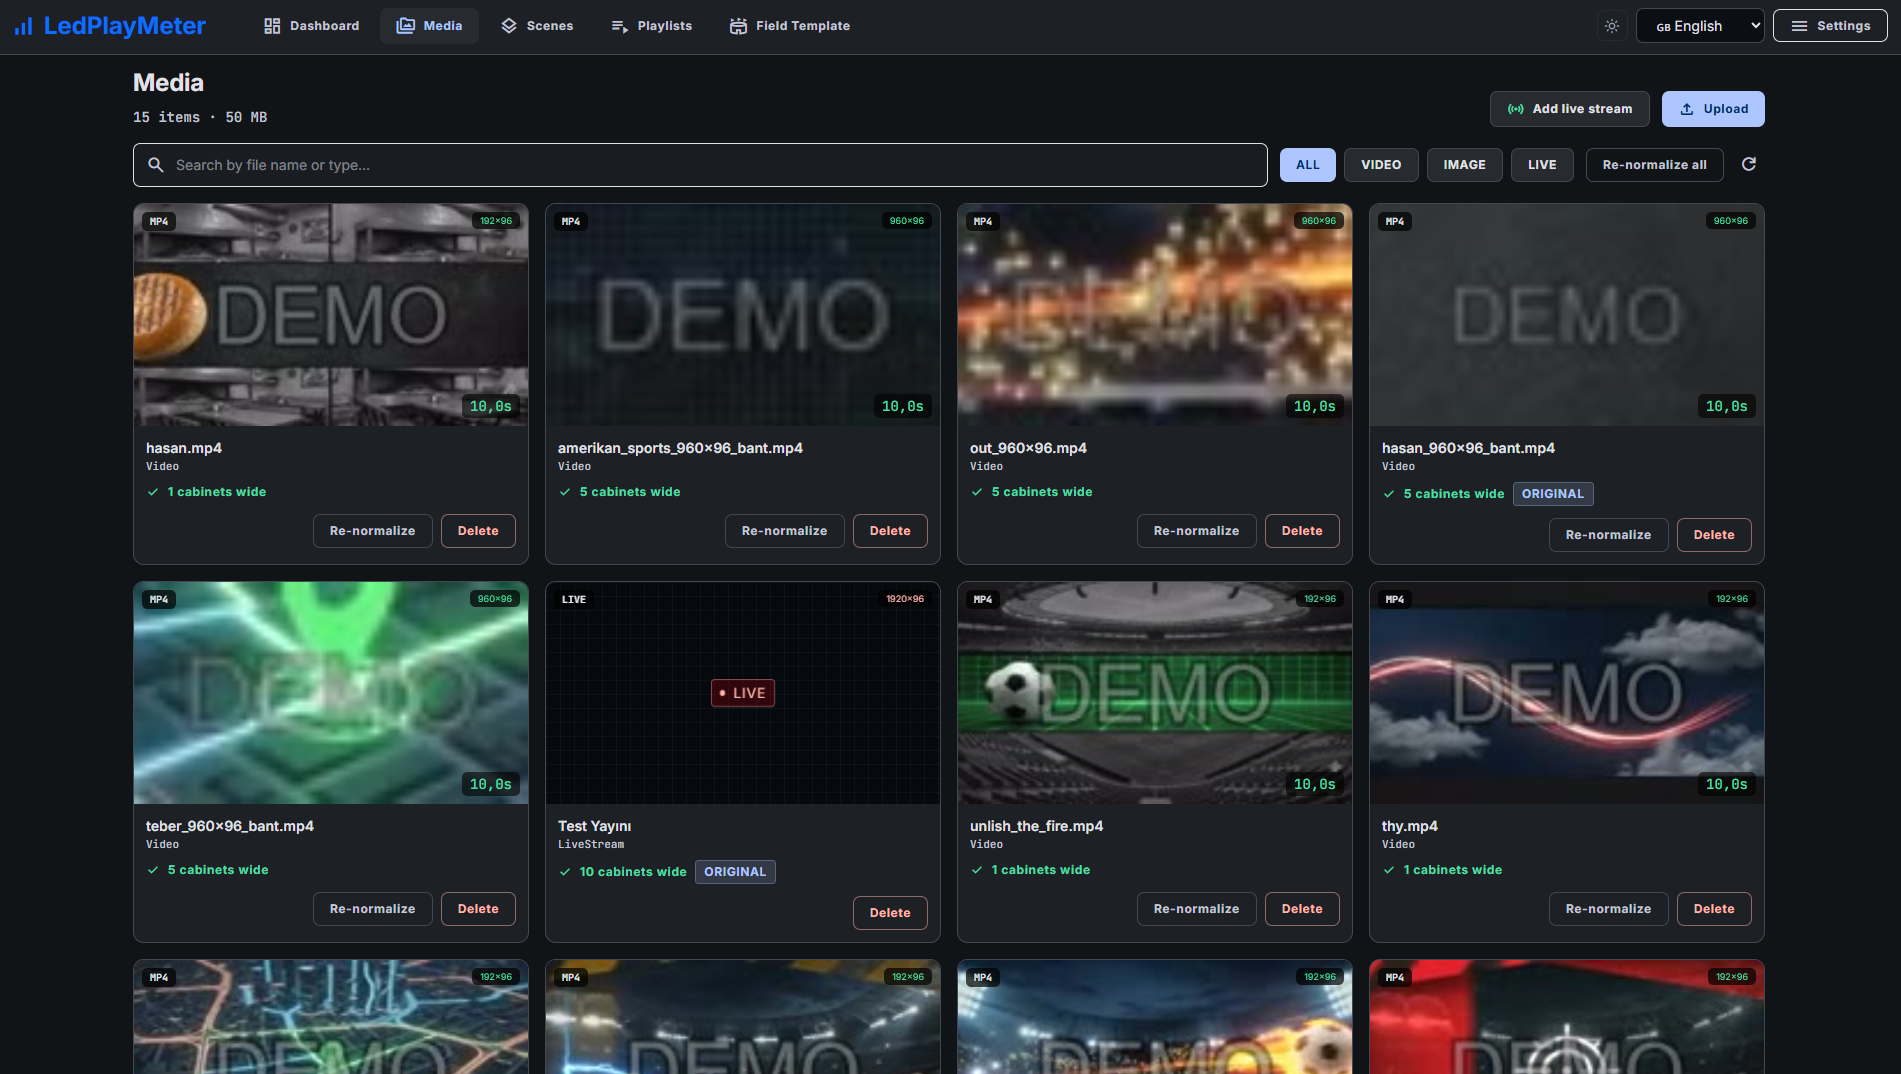1901x1074 pixels.
Task: Click the refresh media list icon
Action: [1749, 164]
